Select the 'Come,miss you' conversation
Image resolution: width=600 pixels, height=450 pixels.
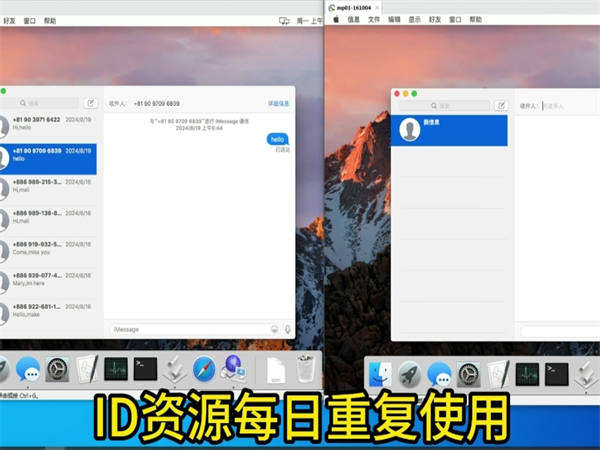point(48,250)
